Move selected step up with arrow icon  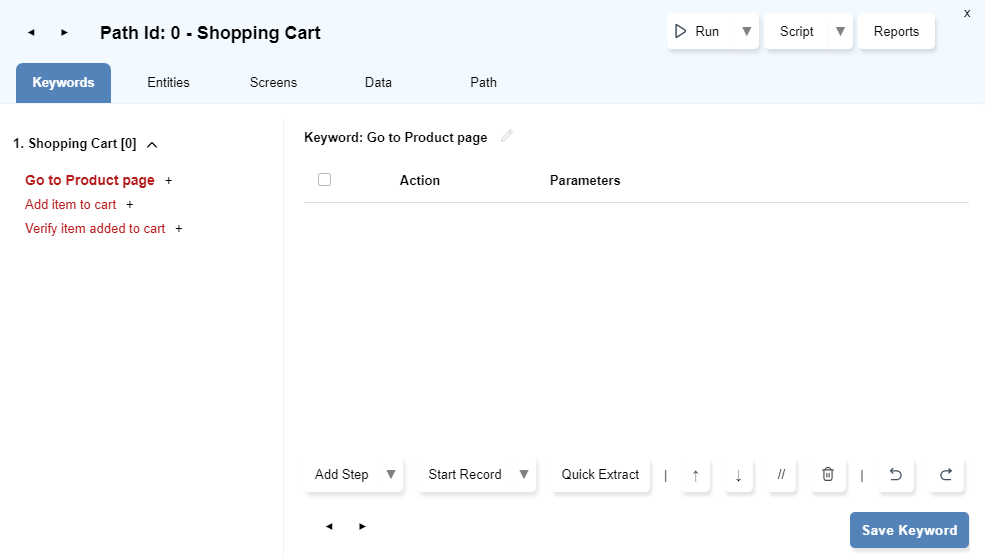[x=696, y=475]
